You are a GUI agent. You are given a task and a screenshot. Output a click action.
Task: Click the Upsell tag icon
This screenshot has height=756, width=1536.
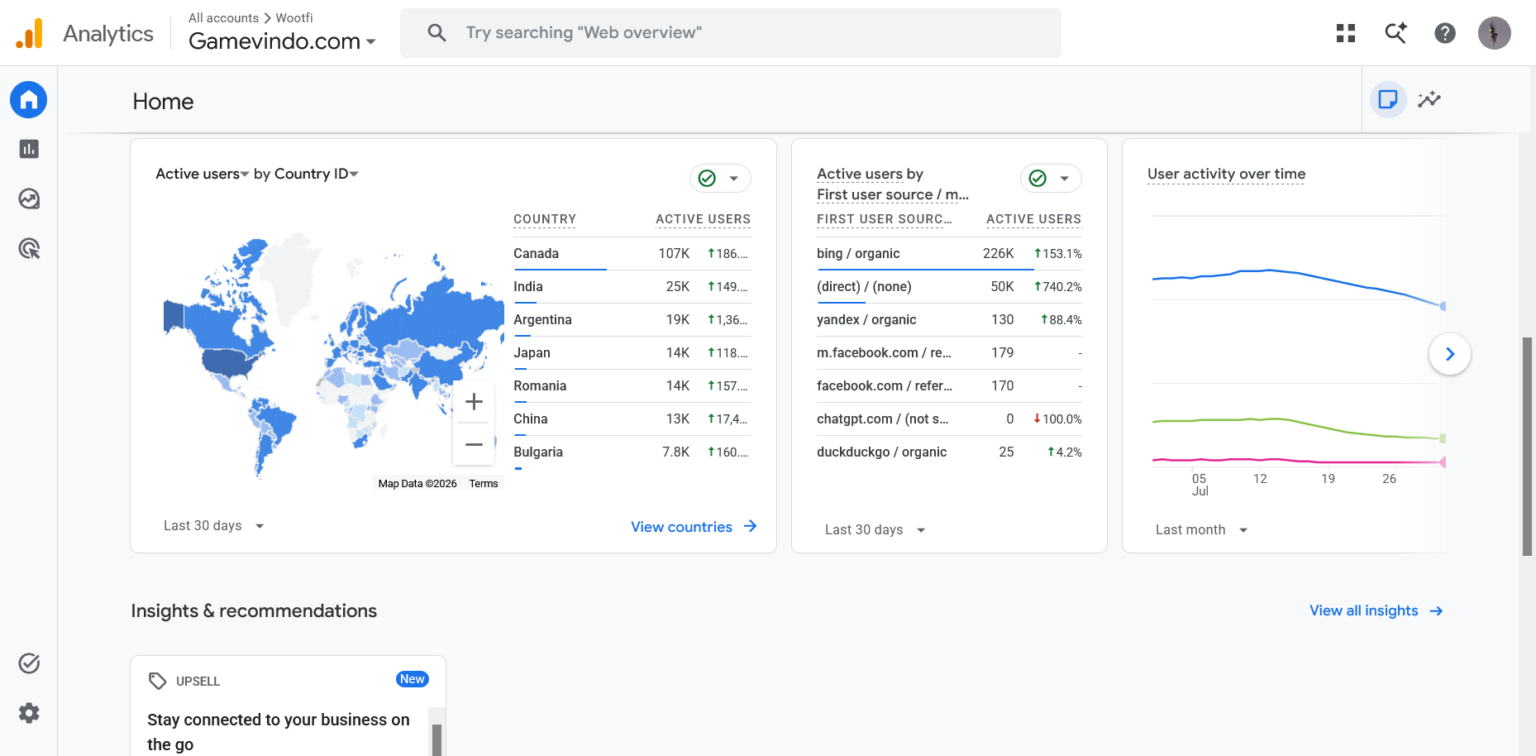[x=157, y=681]
